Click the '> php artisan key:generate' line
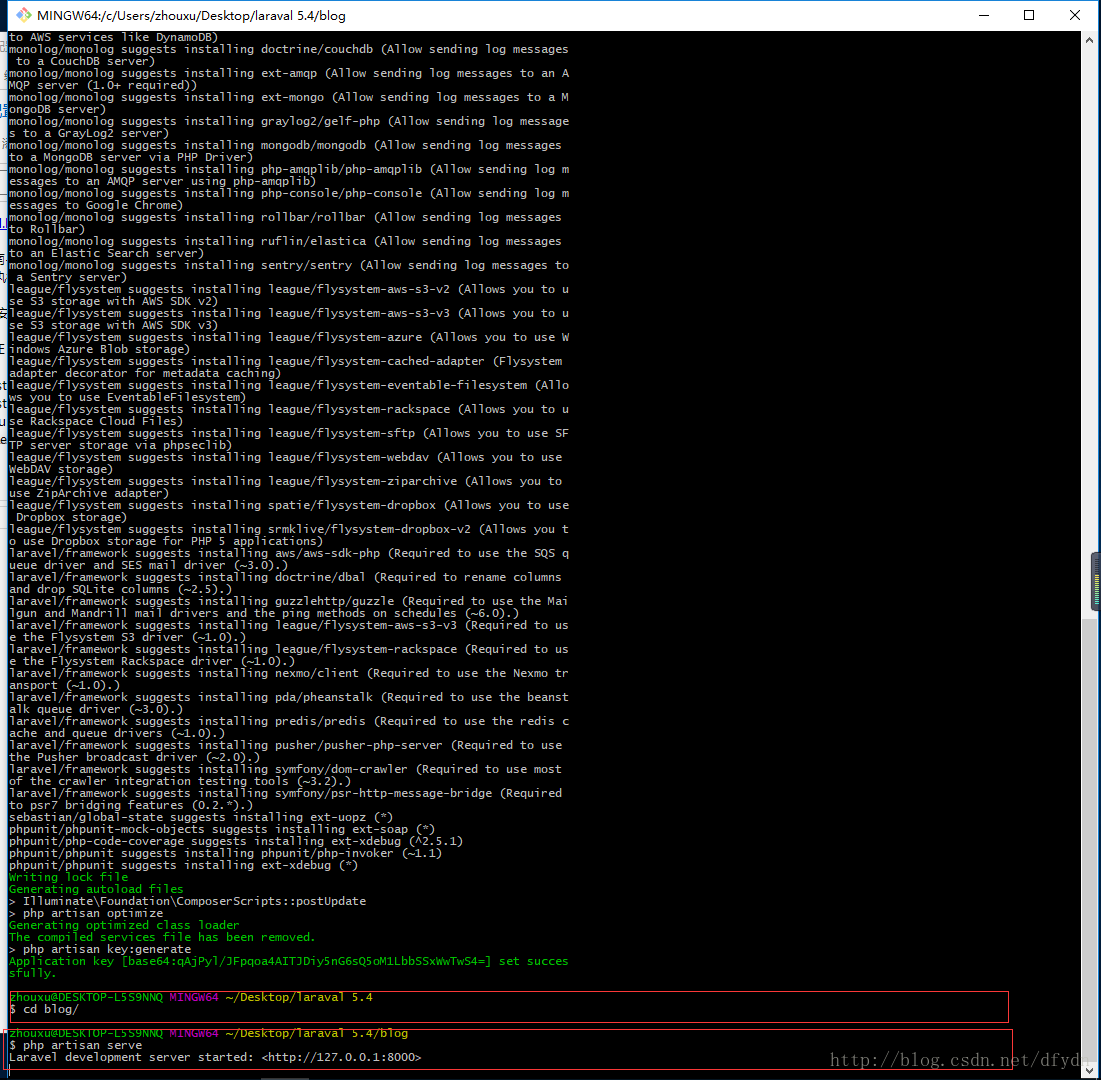 100,949
